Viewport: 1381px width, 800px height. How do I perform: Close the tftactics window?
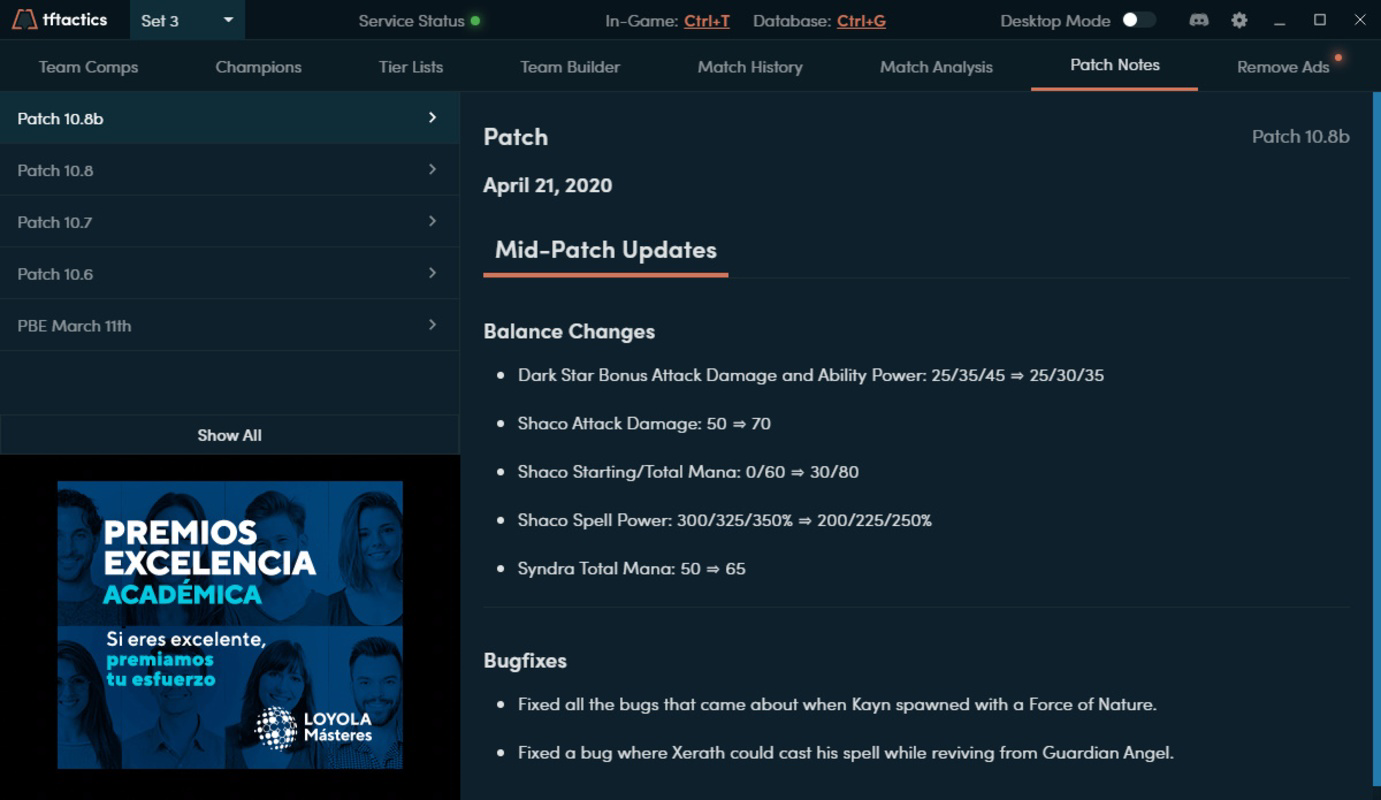tap(1360, 20)
